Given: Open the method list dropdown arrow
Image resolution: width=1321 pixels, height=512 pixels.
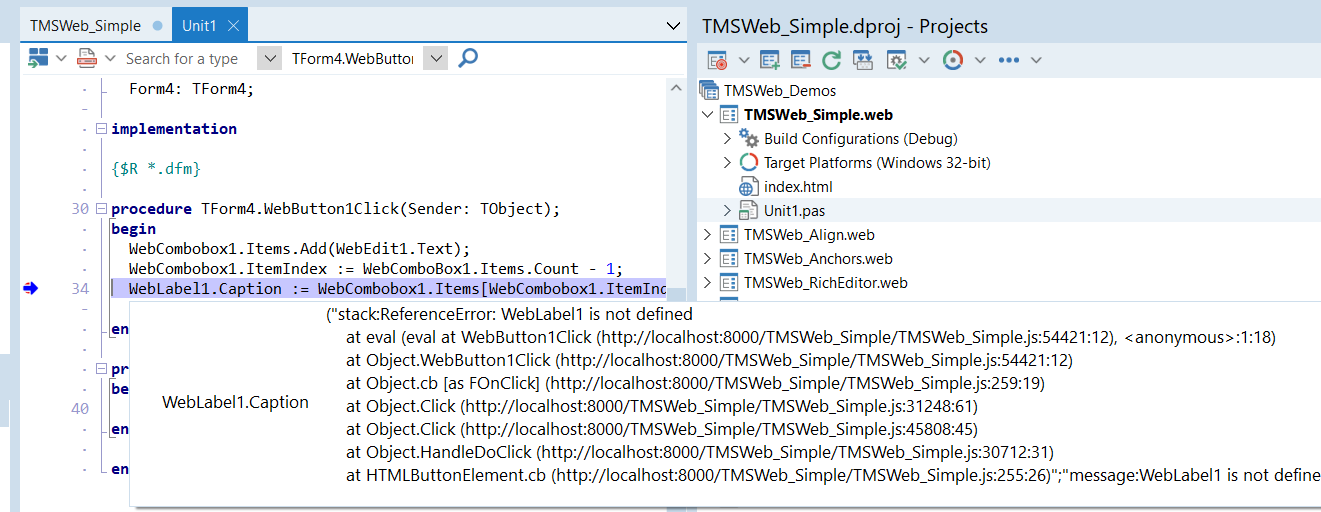Looking at the screenshot, I should [x=435, y=59].
